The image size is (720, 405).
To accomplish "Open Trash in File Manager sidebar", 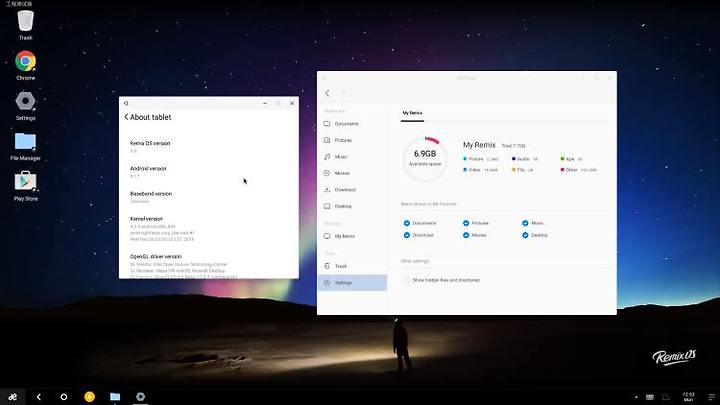I will coord(352,266).
